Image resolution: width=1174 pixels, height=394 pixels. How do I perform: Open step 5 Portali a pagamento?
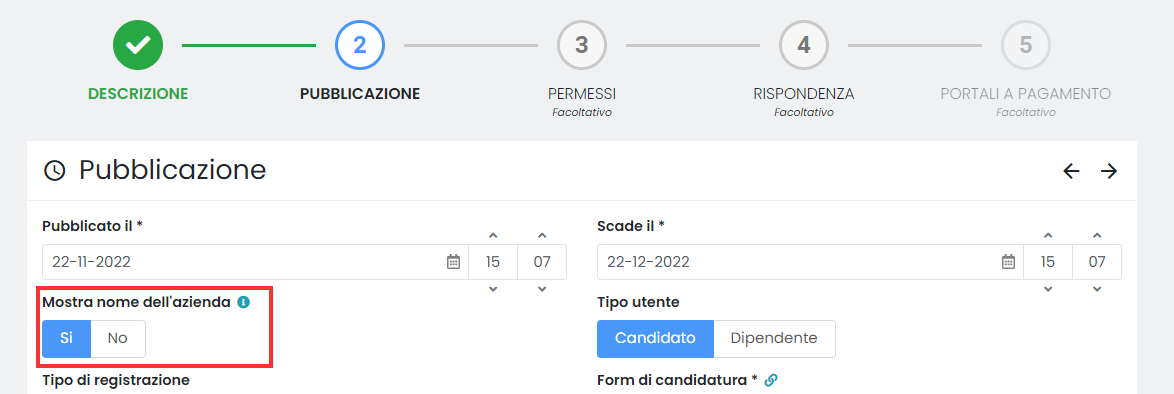tap(1026, 46)
